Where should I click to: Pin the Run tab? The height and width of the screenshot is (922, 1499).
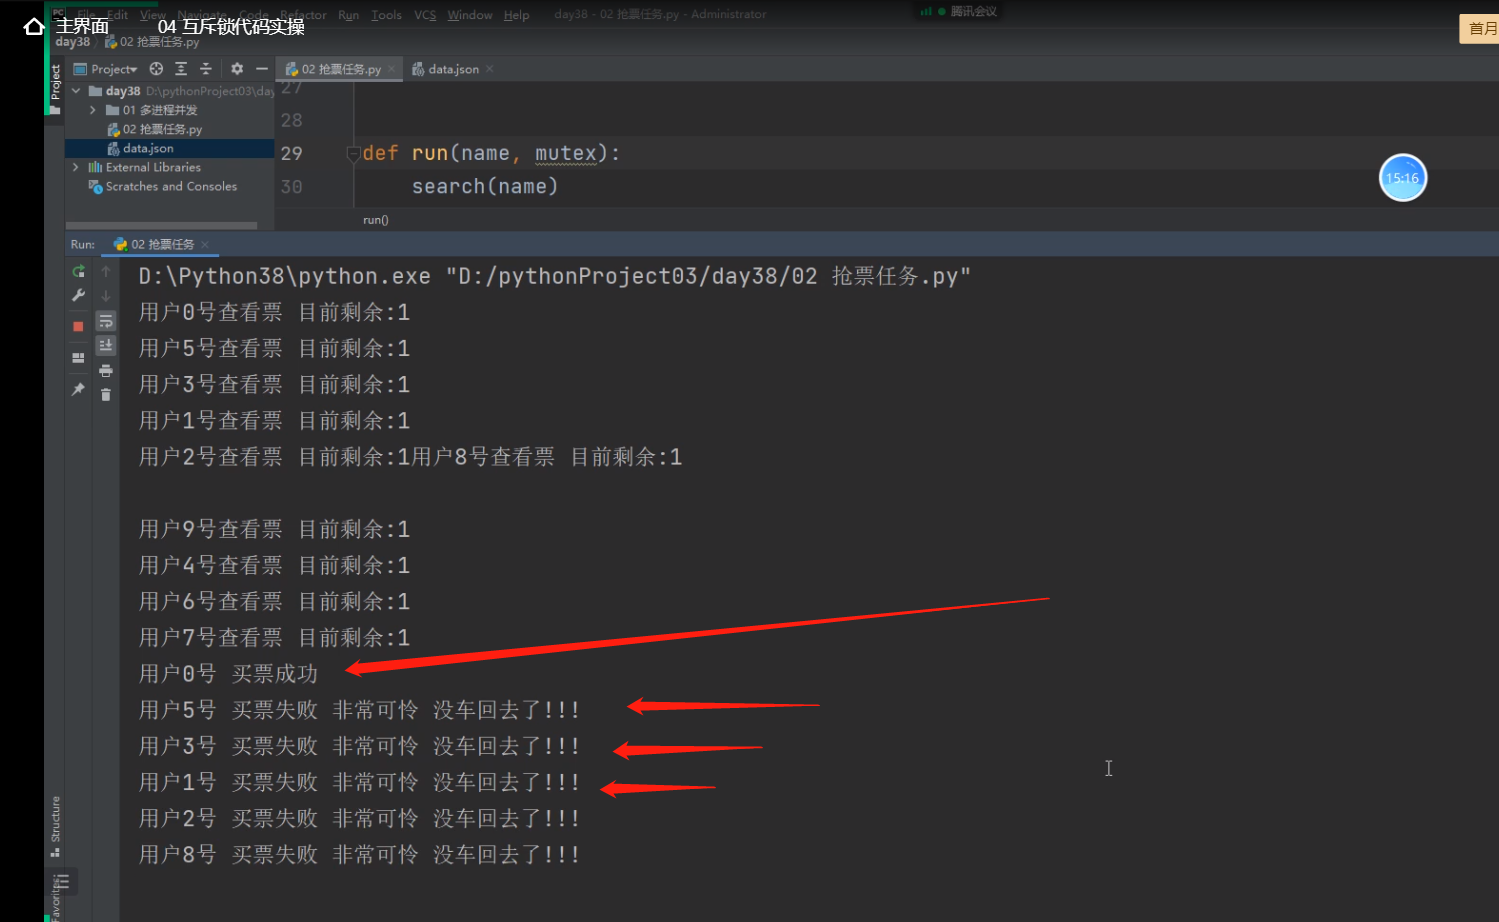coord(78,389)
